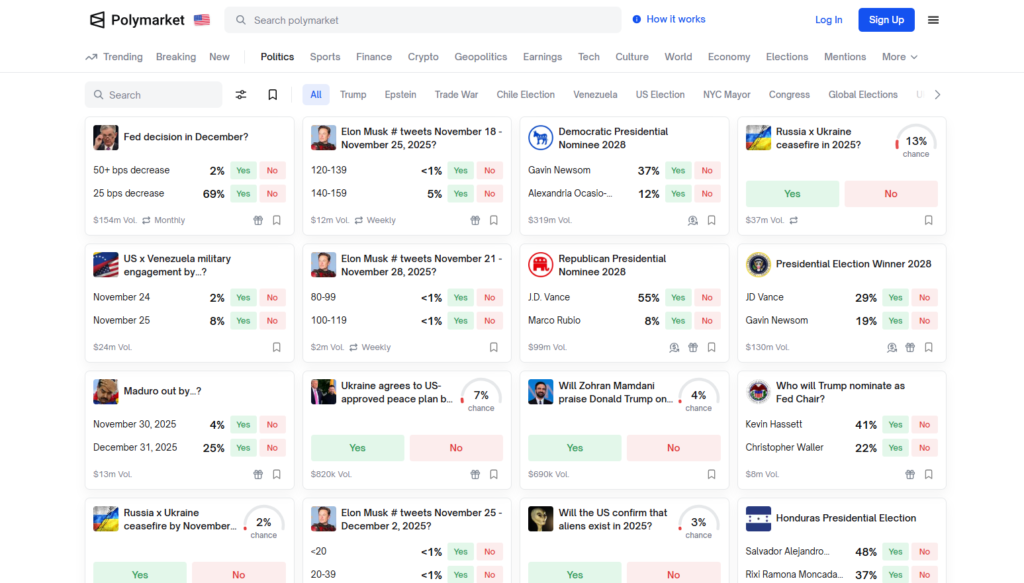Switch to the Crypto category tab
This screenshot has height=583, width=1024.
point(423,57)
